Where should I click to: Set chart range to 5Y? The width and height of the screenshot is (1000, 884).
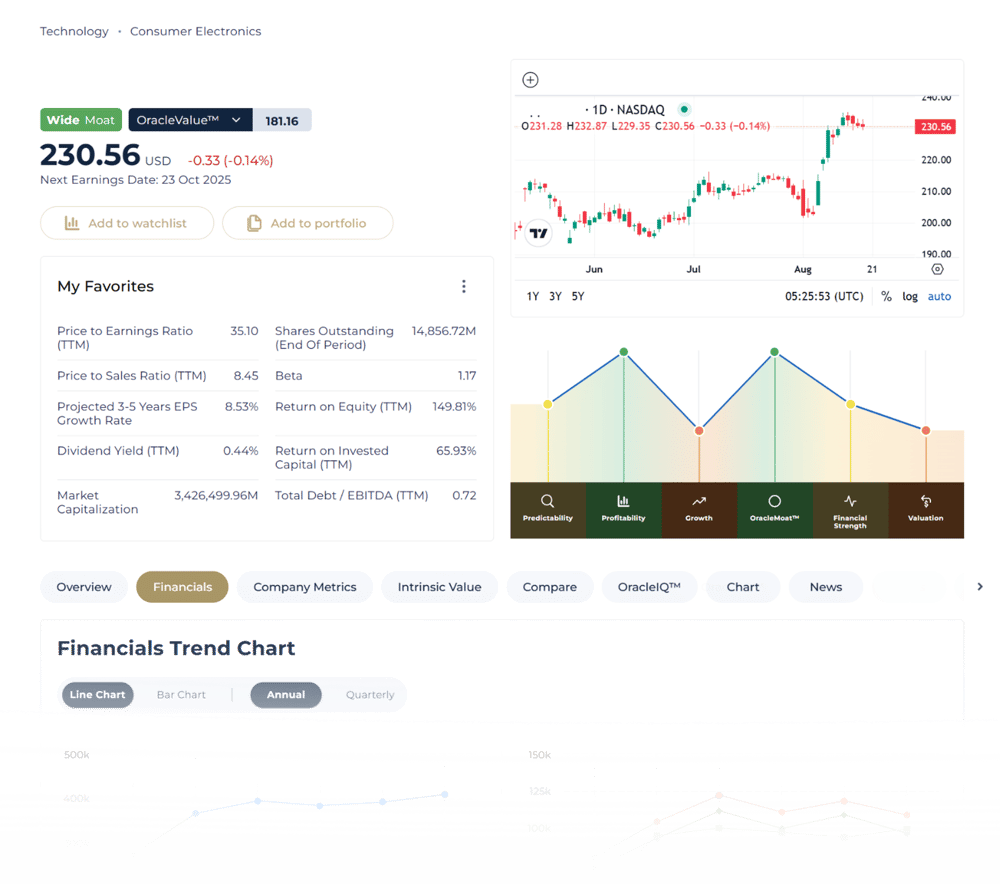[578, 296]
